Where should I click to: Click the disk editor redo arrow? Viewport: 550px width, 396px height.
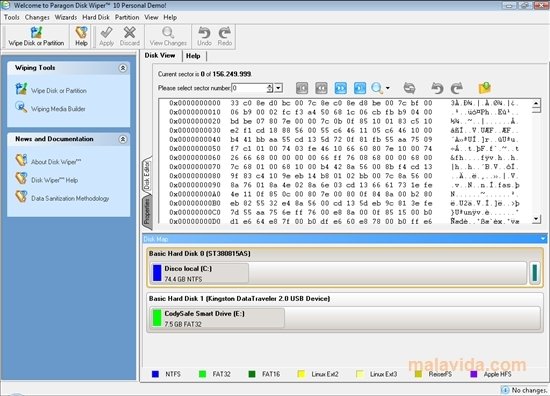[457, 88]
